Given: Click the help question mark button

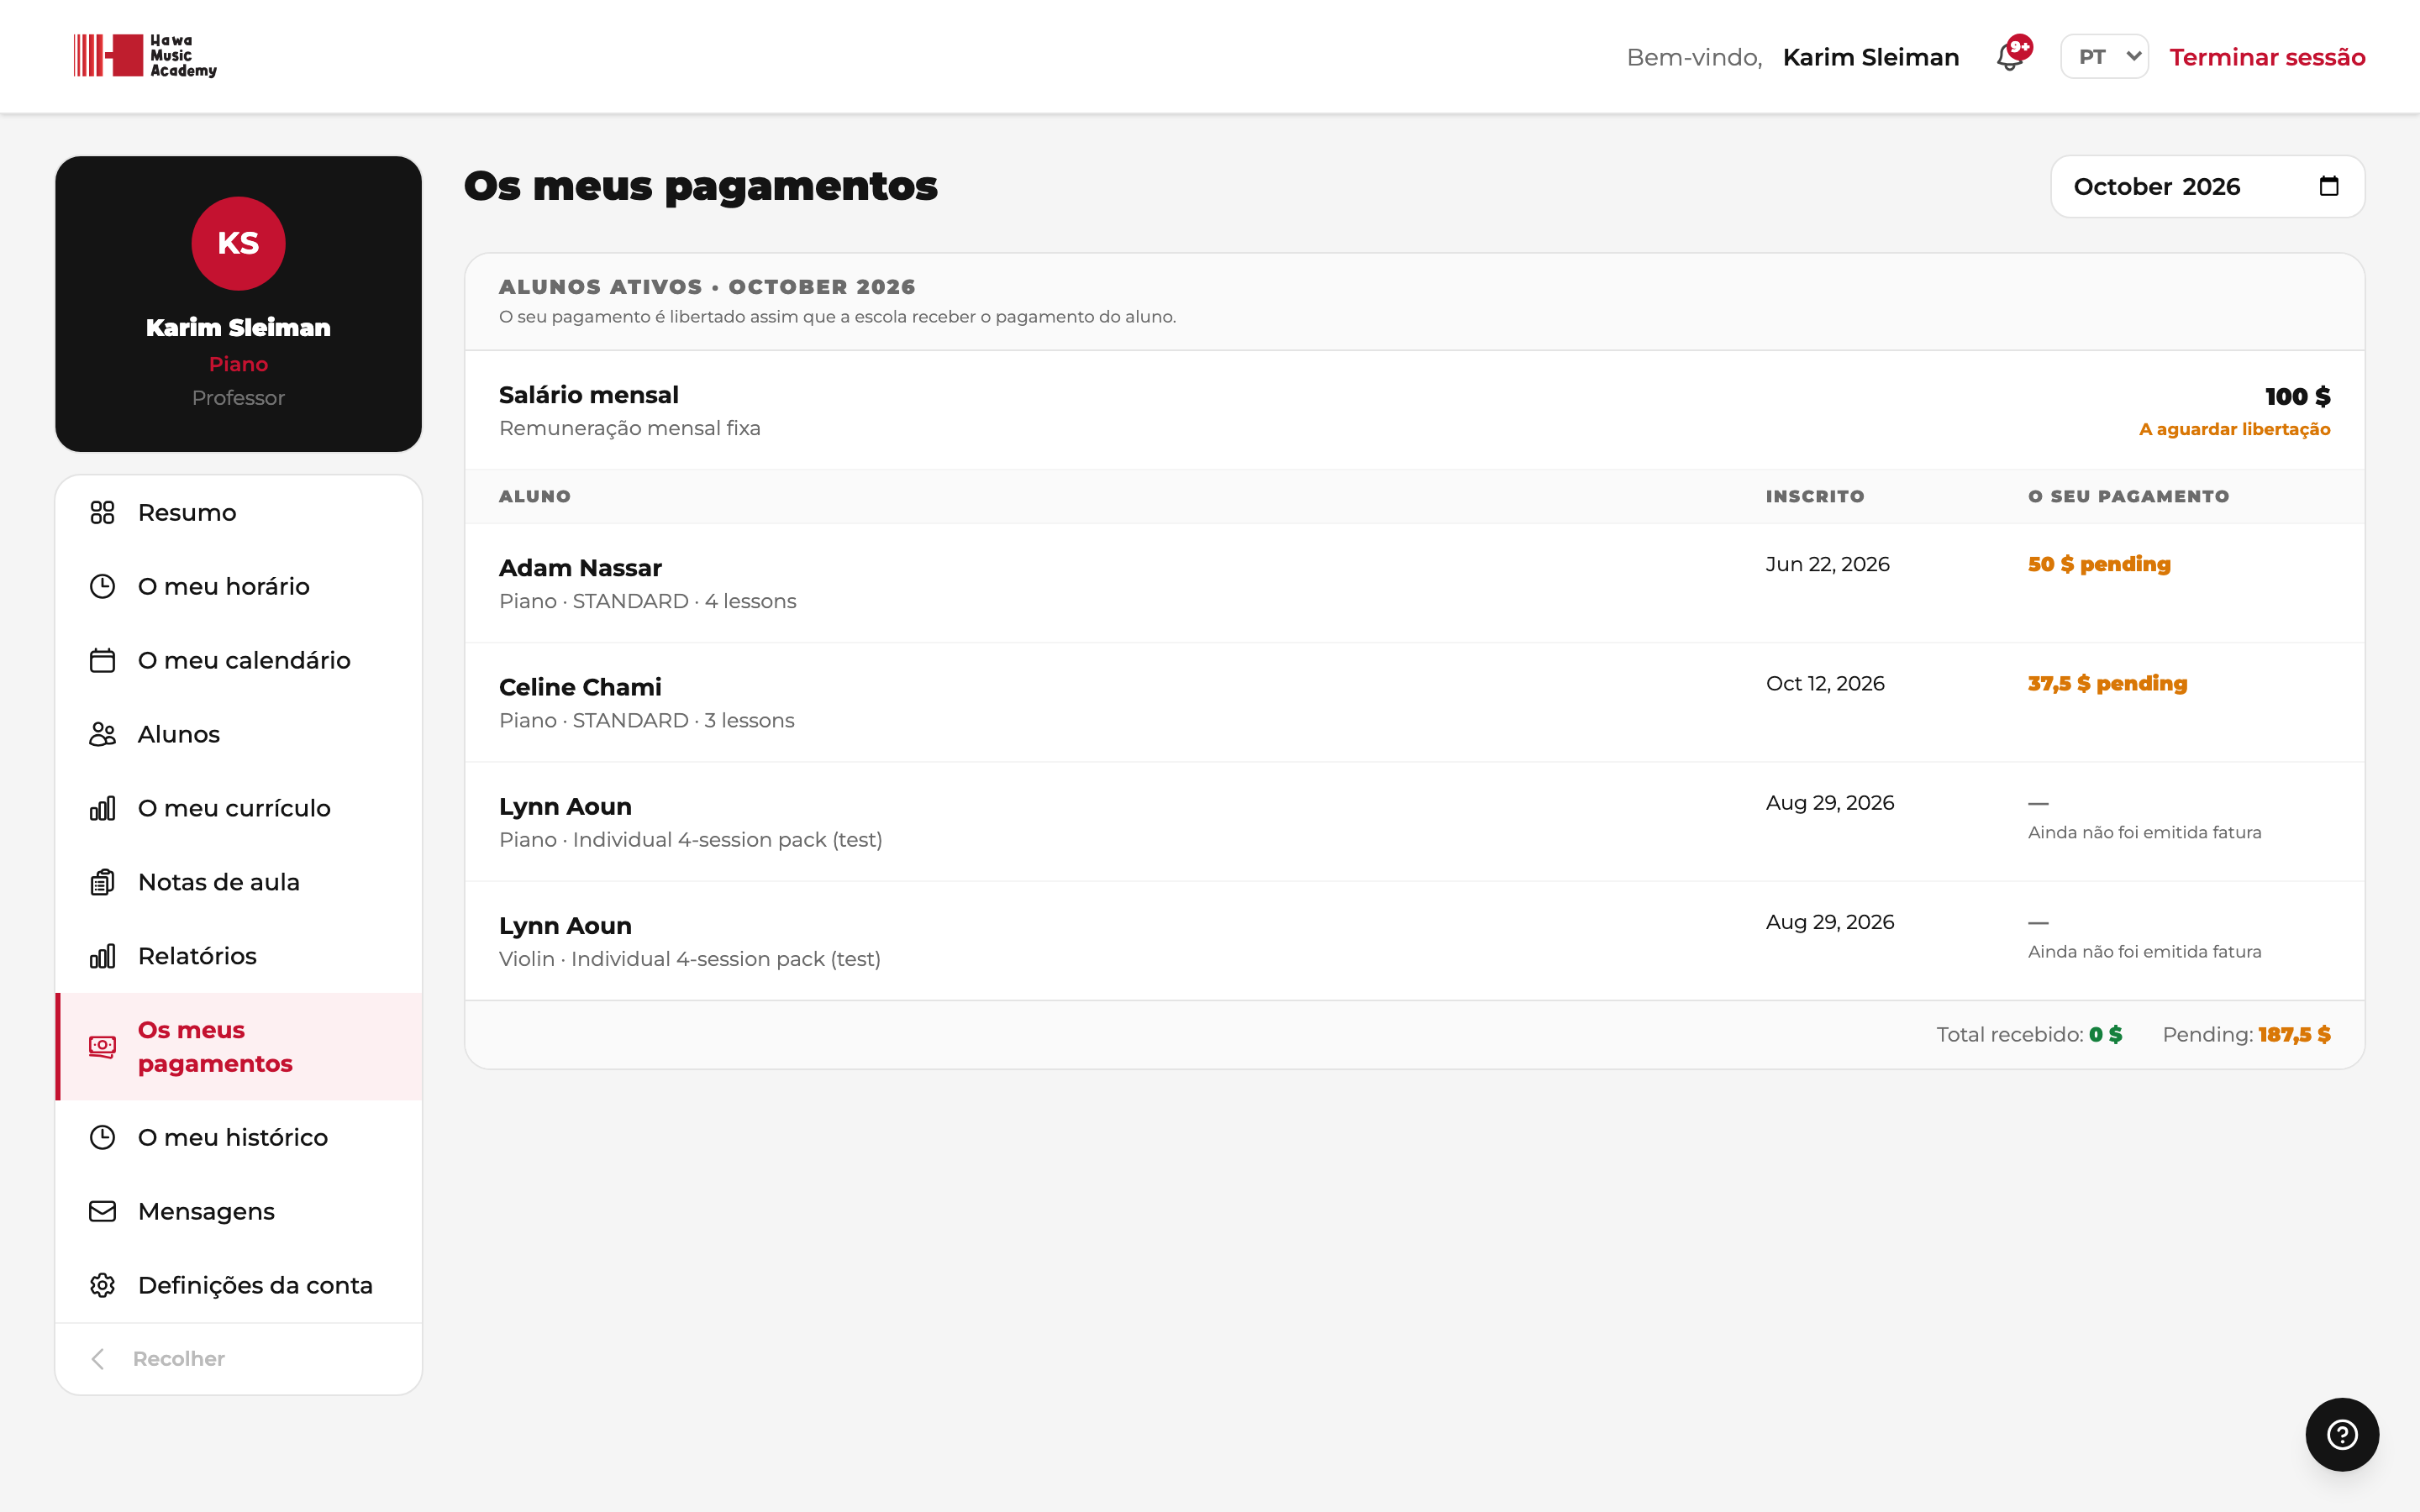Looking at the screenshot, I should click(2342, 1434).
